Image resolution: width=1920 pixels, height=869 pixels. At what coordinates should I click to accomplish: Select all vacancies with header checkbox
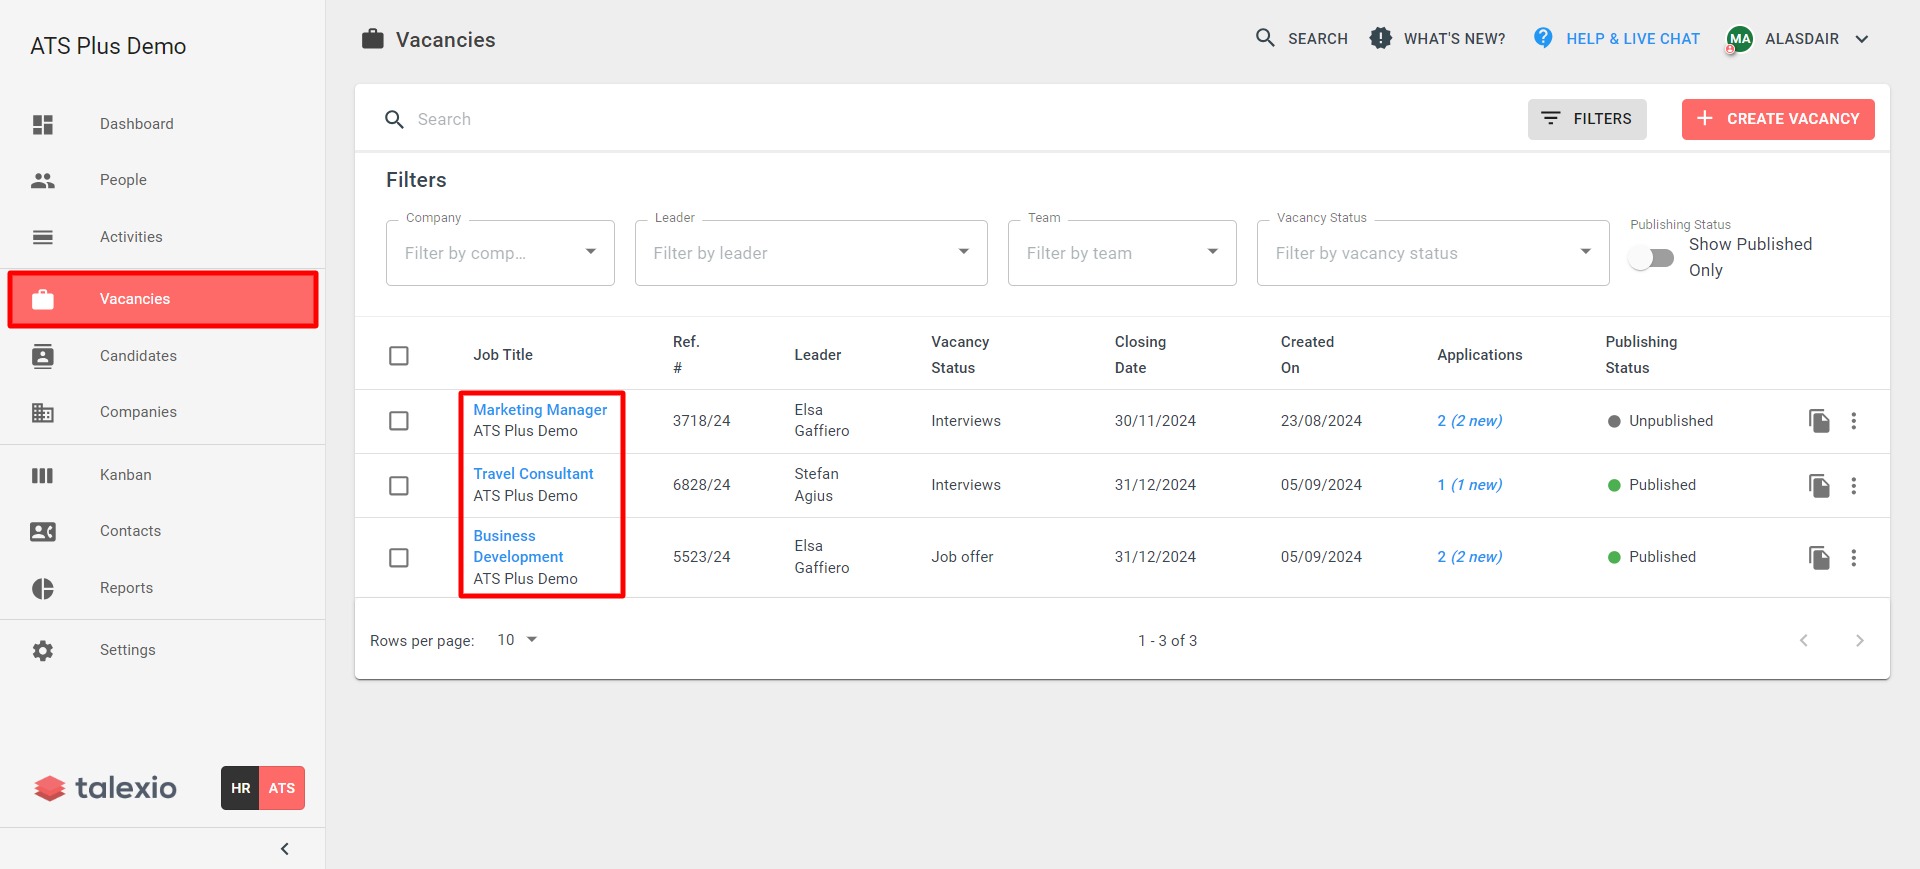coord(398,355)
